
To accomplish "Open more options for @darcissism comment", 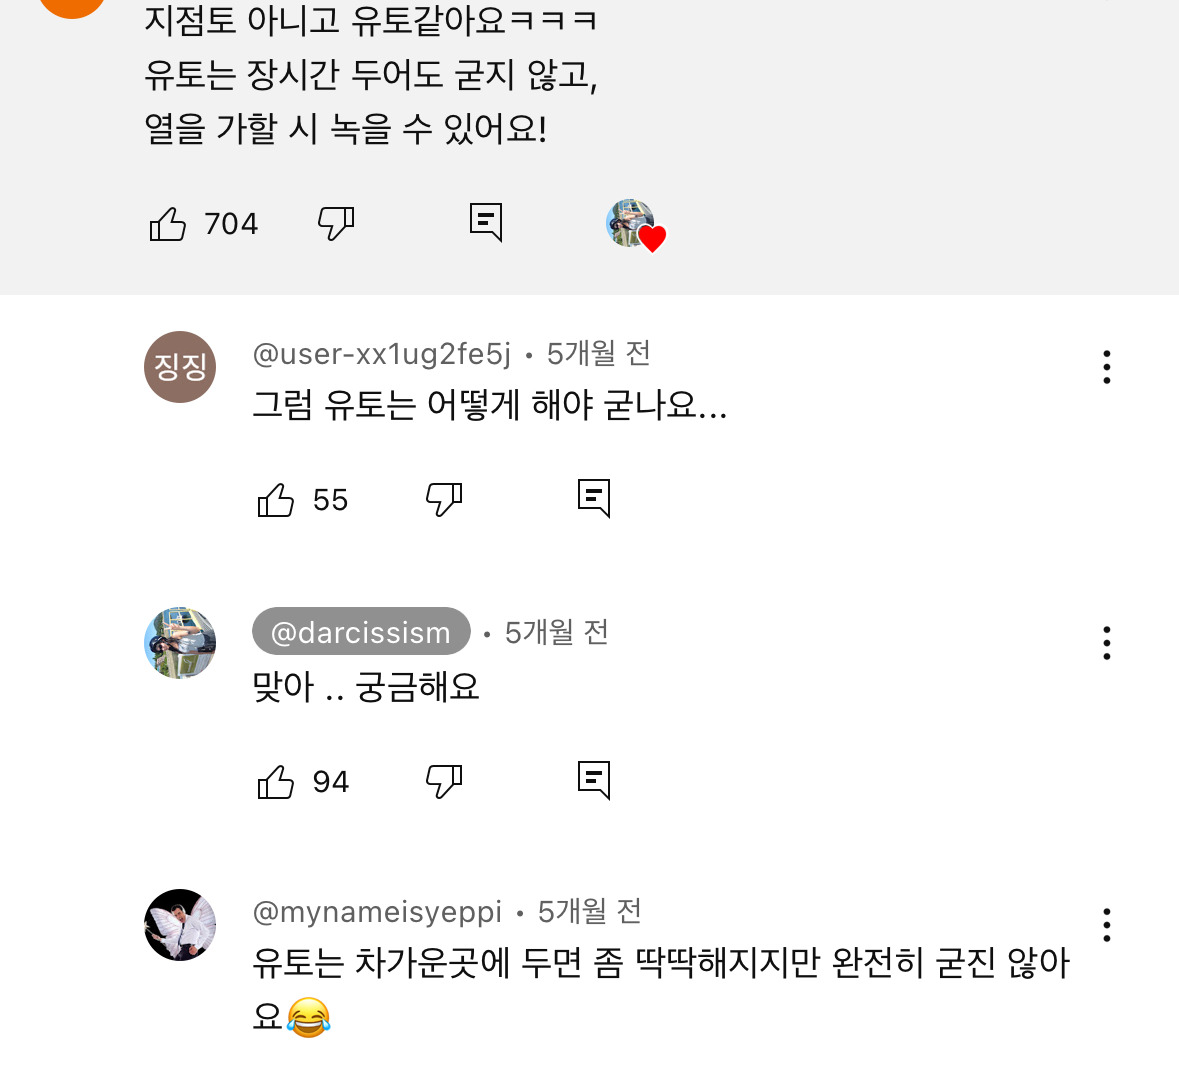I will point(1106,643).
